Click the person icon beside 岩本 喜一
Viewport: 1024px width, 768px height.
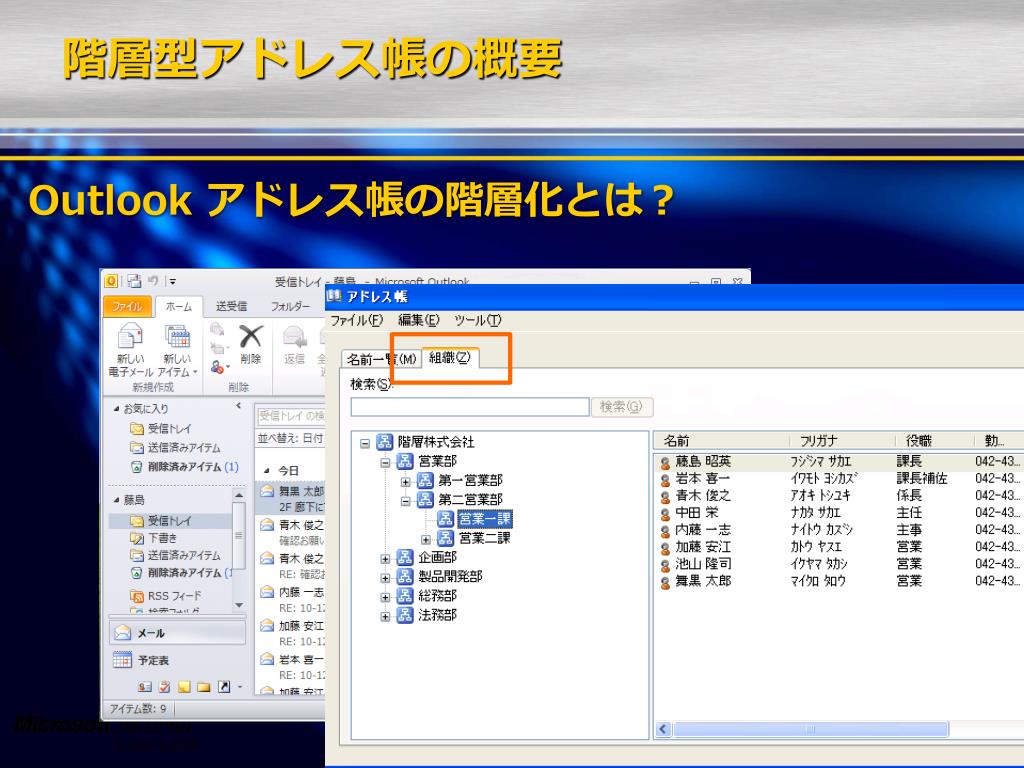tap(665, 480)
